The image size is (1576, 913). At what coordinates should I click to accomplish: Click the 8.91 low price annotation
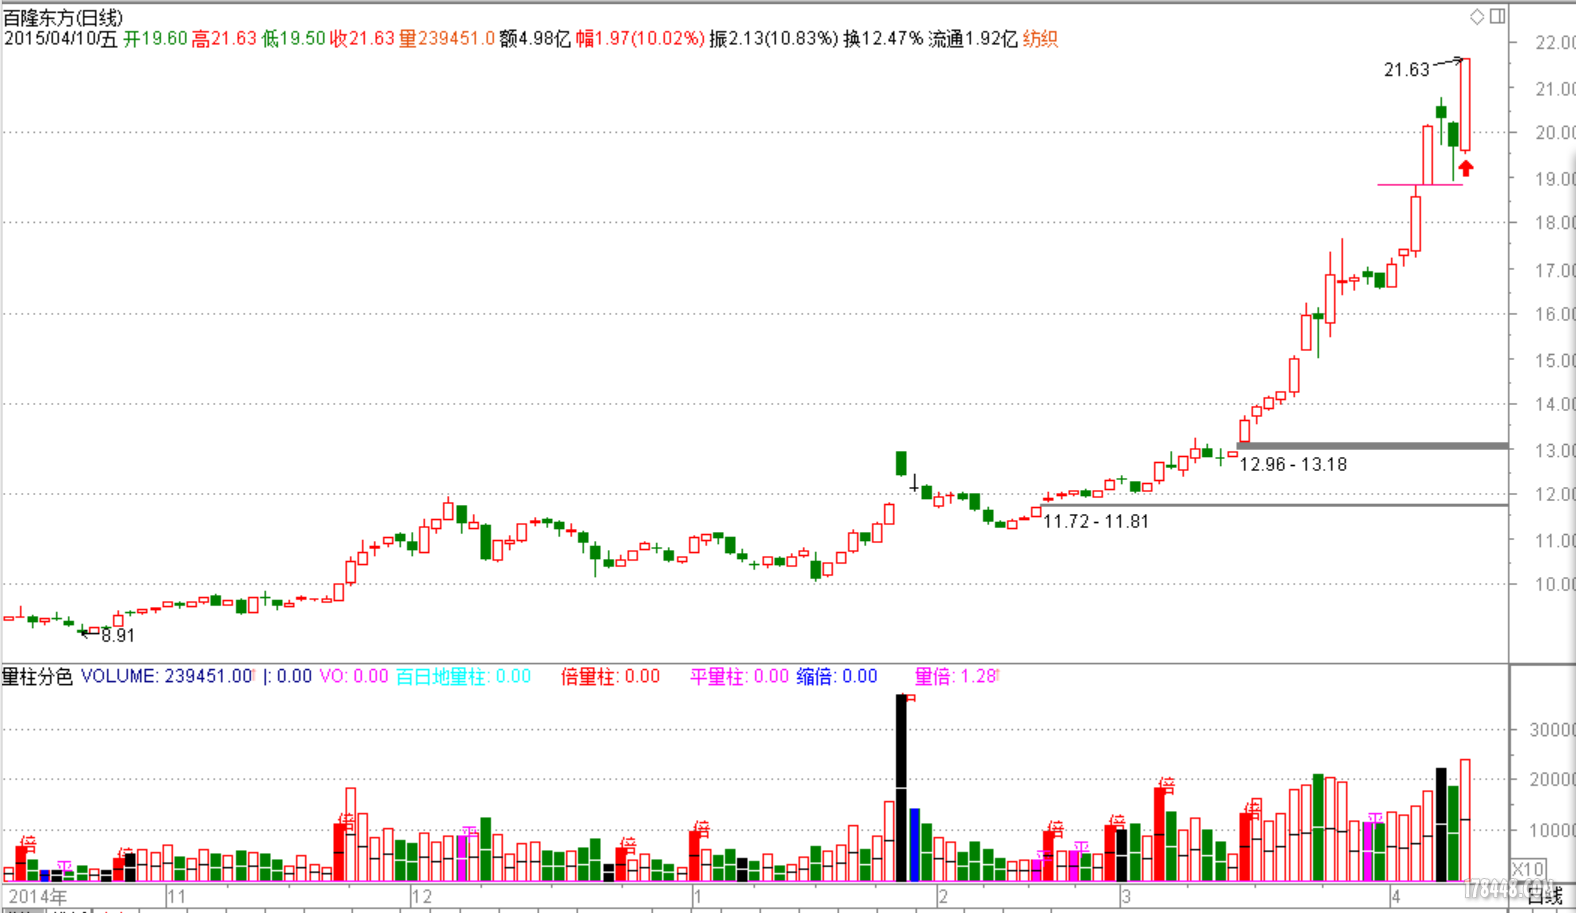118,635
